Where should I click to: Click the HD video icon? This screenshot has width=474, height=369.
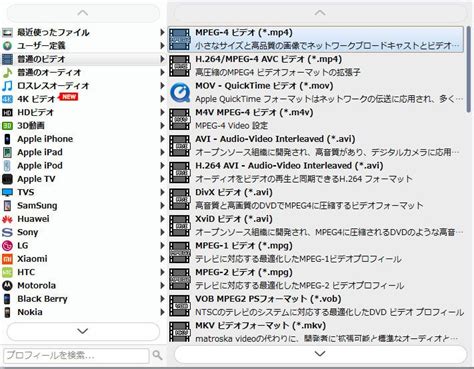click(x=7, y=112)
